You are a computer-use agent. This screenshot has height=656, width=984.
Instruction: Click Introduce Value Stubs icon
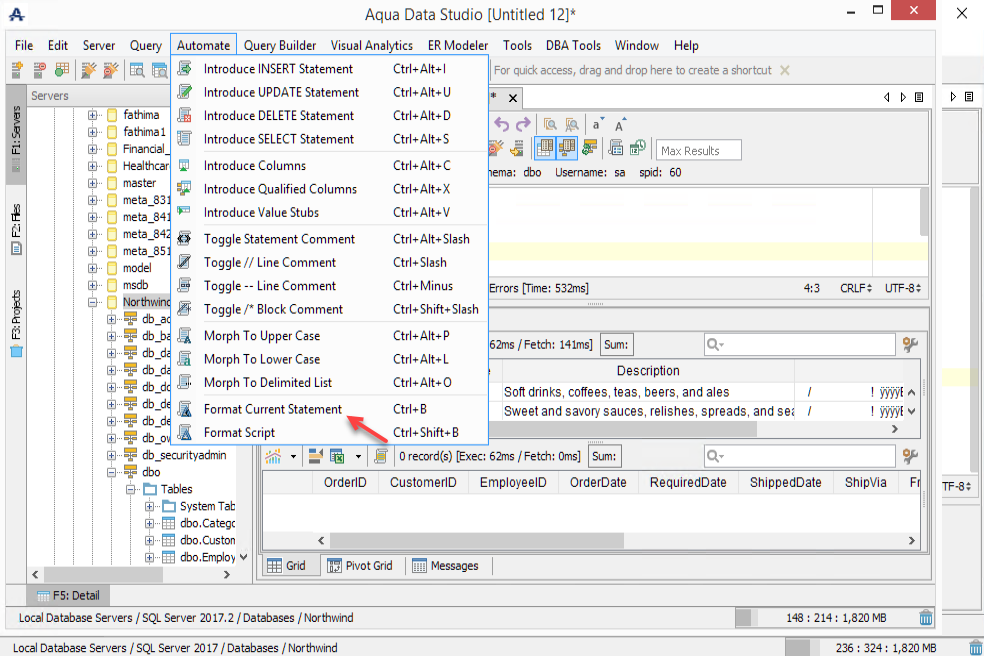pyautogui.click(x=184, y=212)
